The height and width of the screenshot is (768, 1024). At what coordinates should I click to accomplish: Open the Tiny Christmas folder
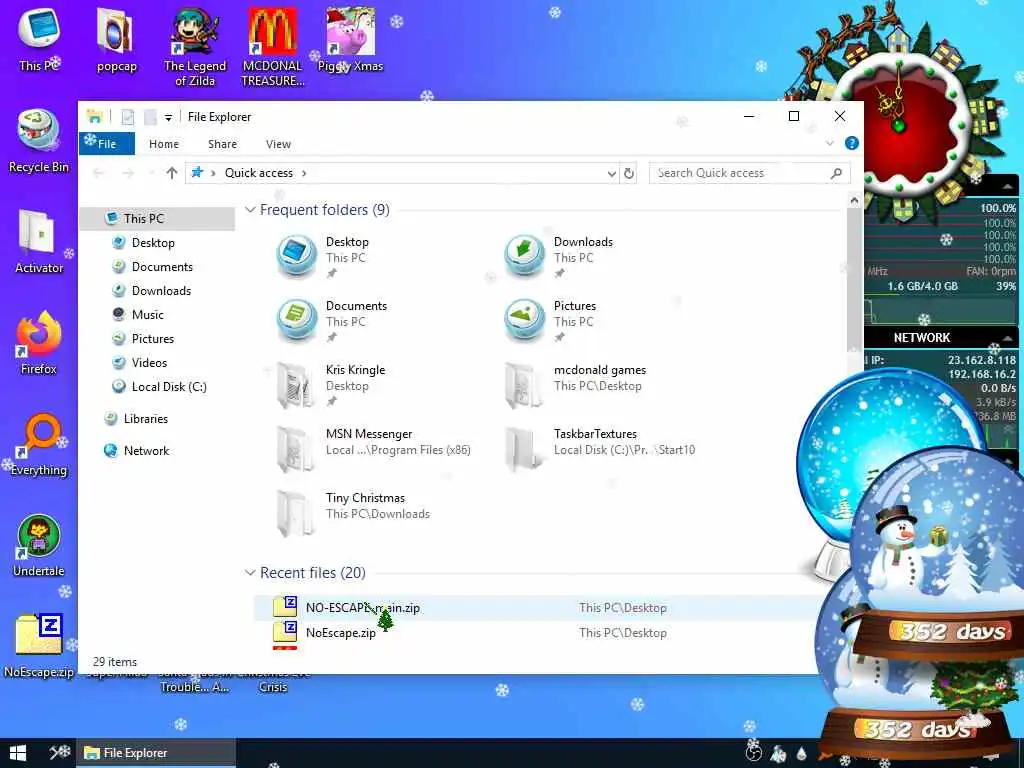pyautogui.click(x=353, y=513)
